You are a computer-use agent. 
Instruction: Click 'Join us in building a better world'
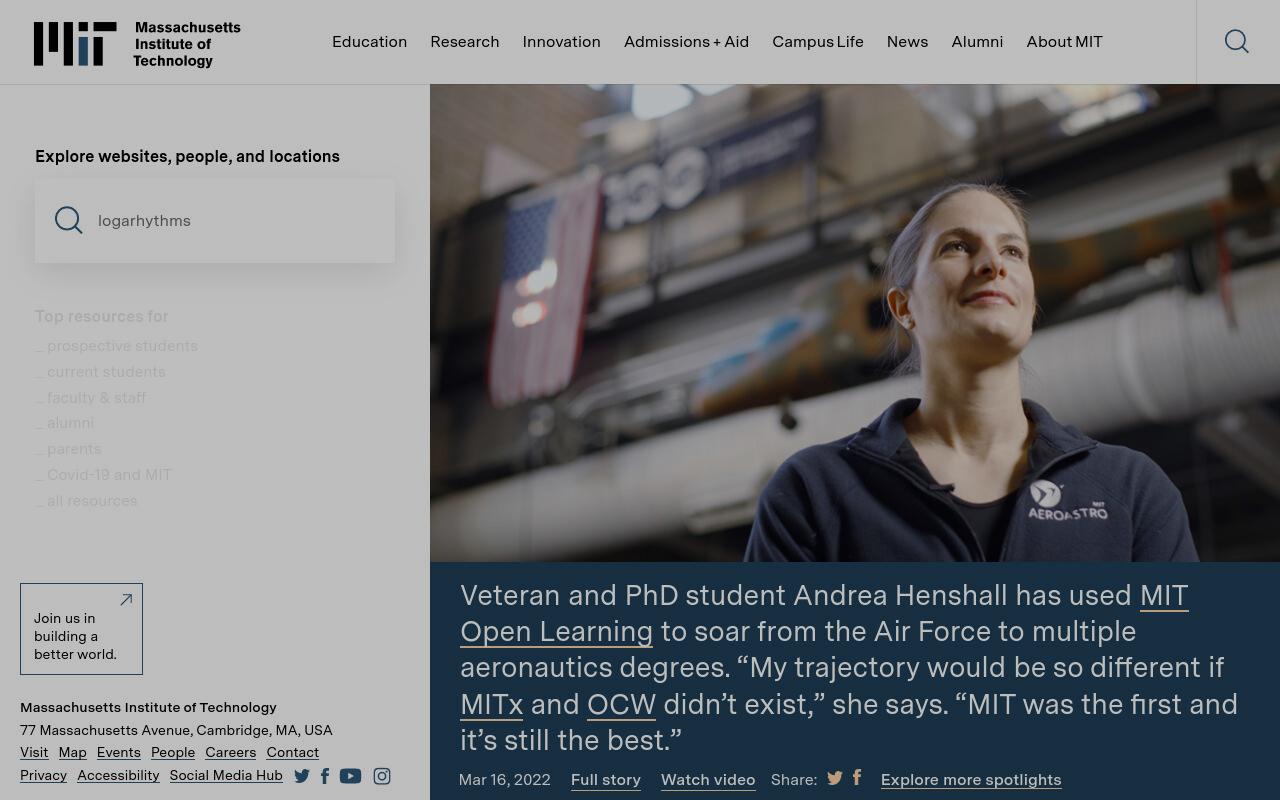tap(81, 629)
